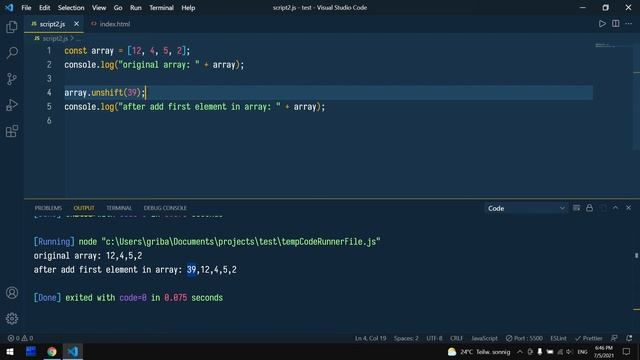Open the output channel dropdown showing Code
This screenshot has width=640, height=360.
526,208
